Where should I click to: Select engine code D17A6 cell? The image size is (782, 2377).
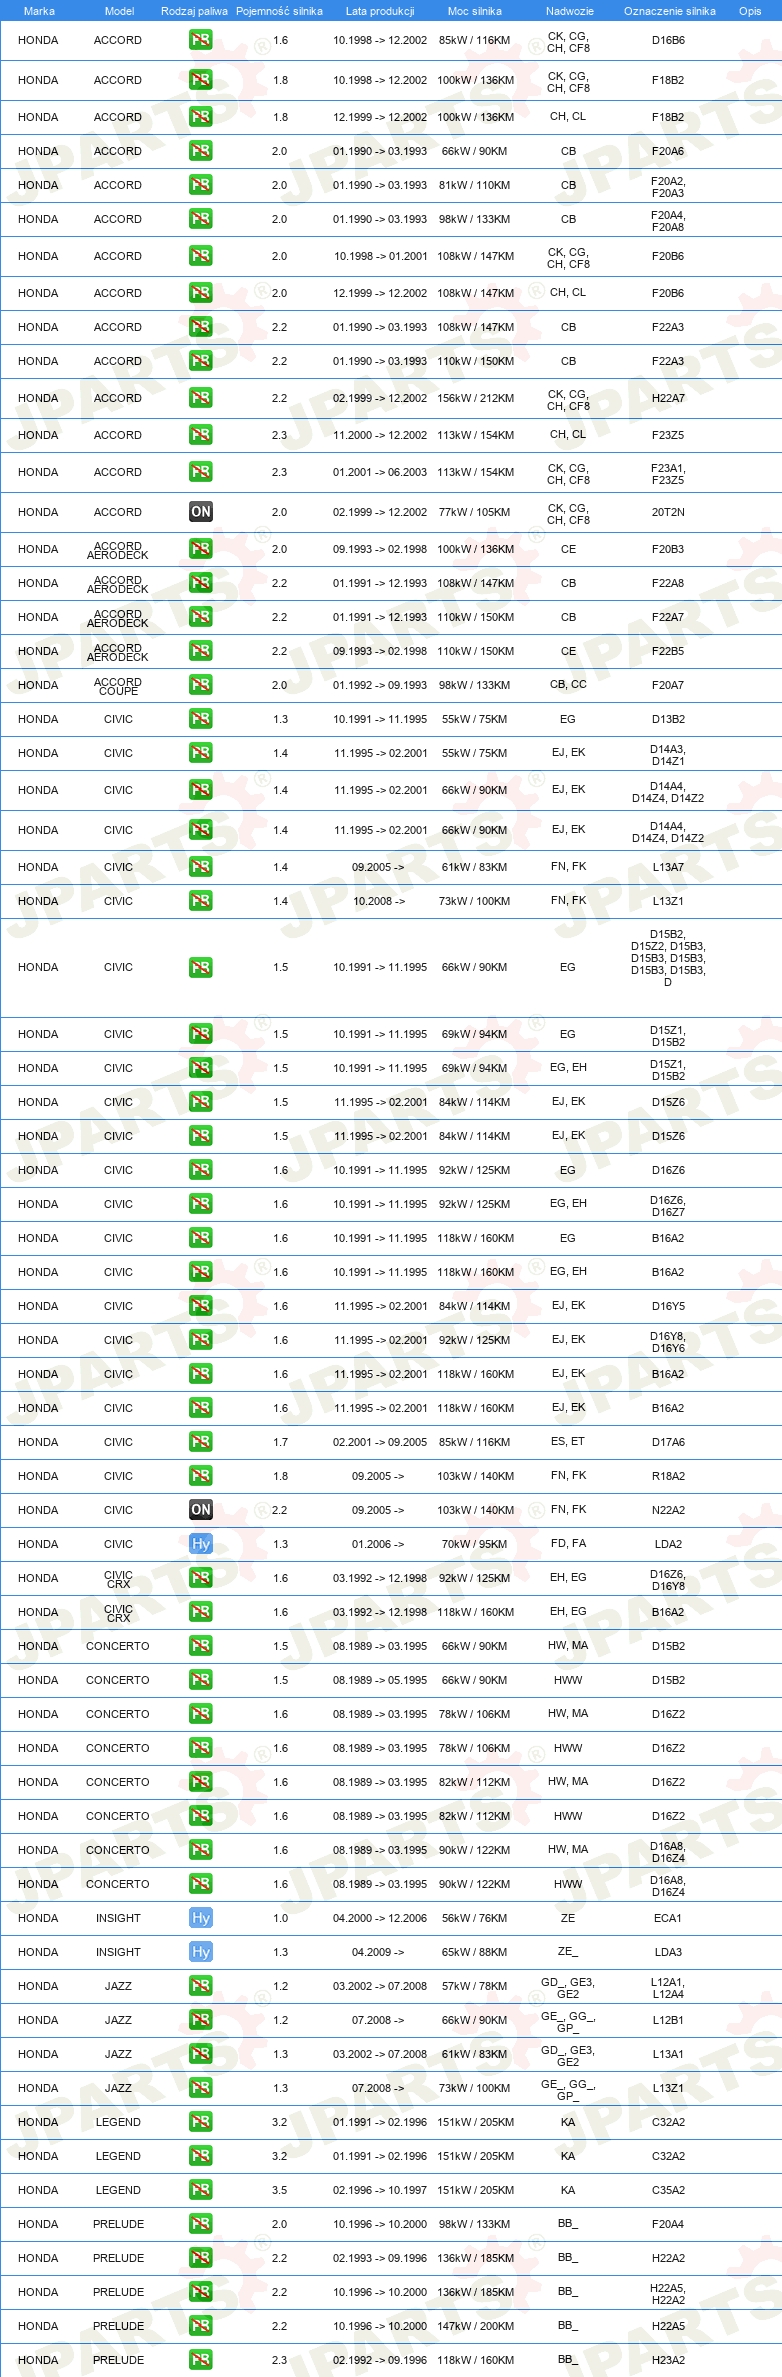(x=668, y=1442)
